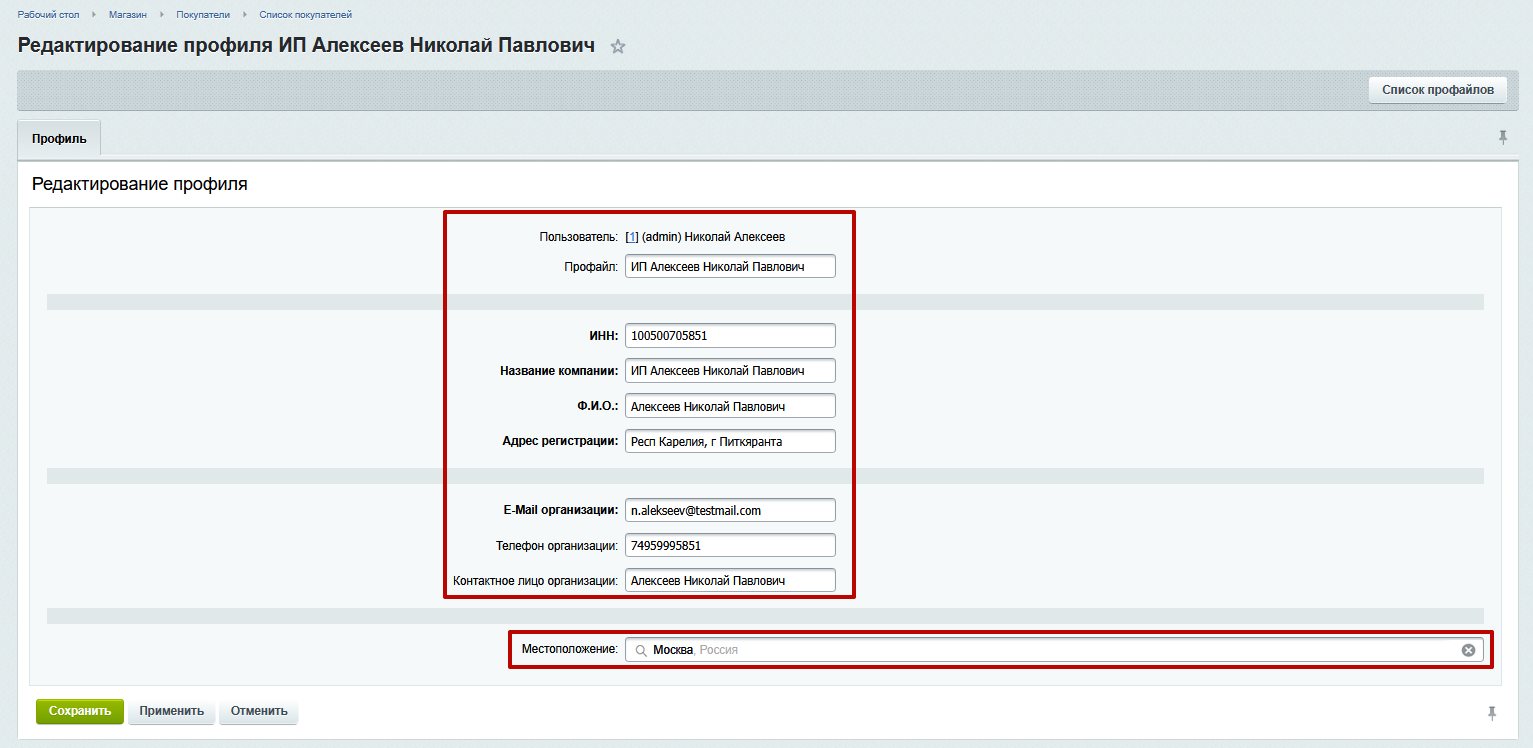Open Рабочий стол breadcrumb link
The image size is (1533, 748).
pos(48,15)
